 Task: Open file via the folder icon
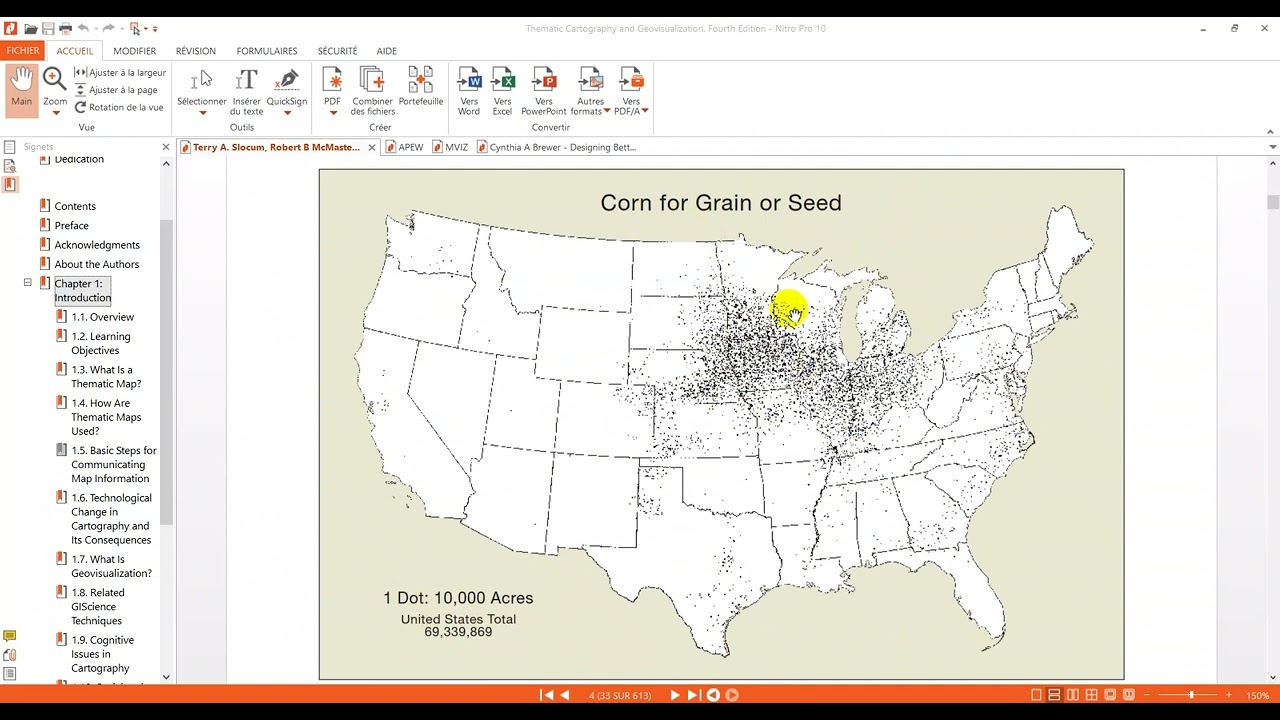tap(31, 29)
